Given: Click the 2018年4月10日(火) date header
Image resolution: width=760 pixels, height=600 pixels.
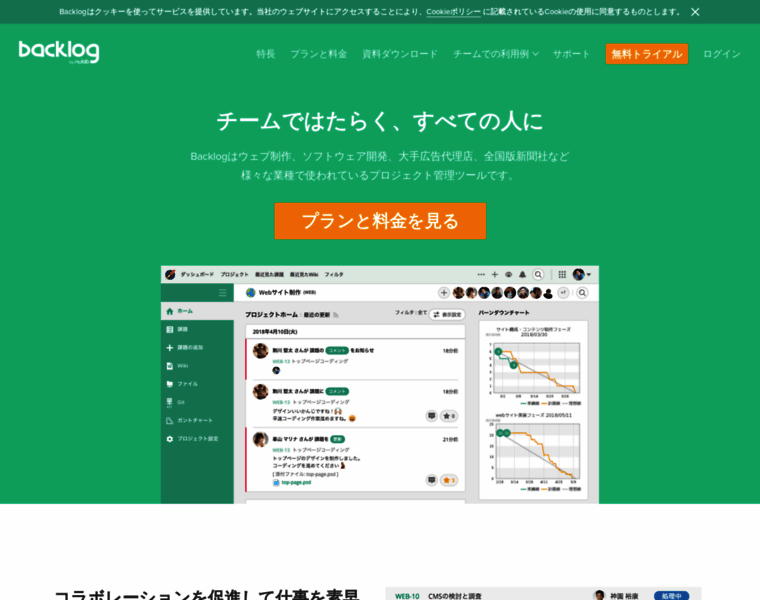Looking at the screenshot, I should [x=275, y=332].
